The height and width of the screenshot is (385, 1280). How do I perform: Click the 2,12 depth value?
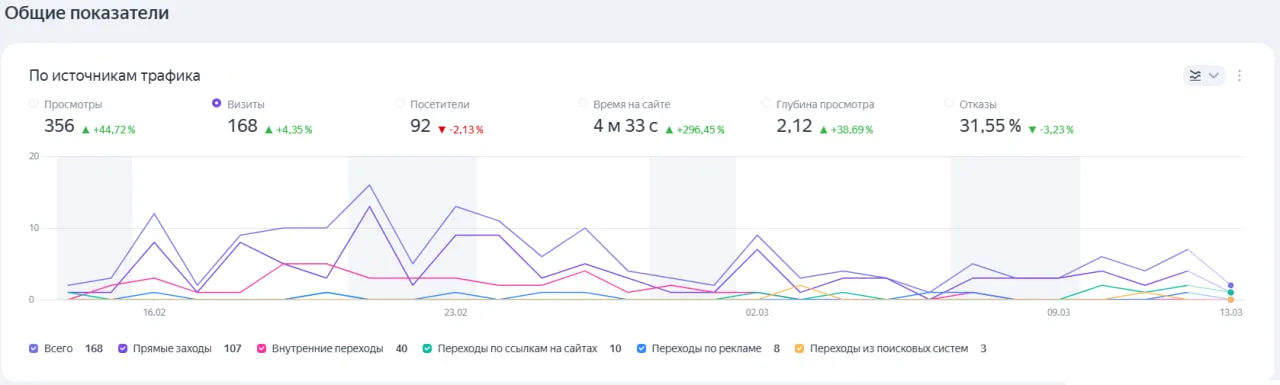(794, 126)
